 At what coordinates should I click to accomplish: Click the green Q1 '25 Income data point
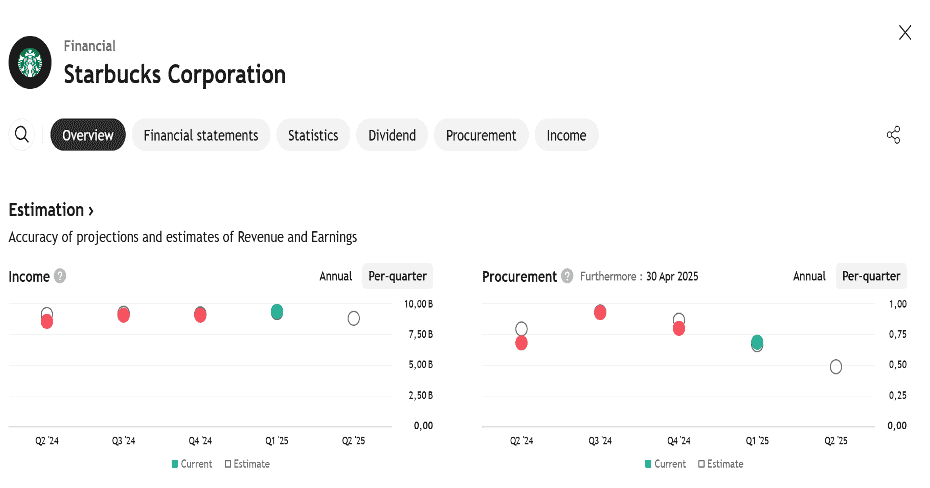(276, 312)
